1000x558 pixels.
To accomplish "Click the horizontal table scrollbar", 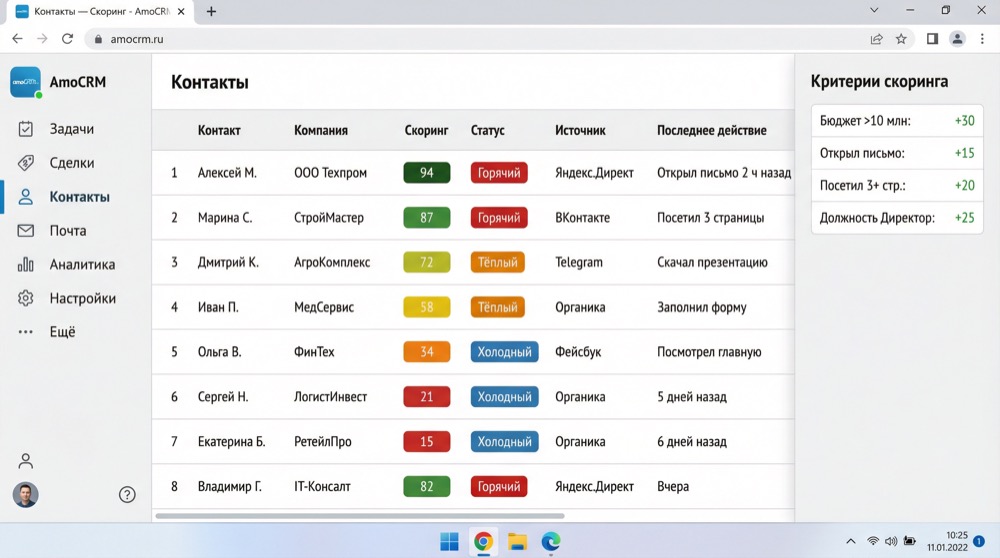I will click(360, 516).
